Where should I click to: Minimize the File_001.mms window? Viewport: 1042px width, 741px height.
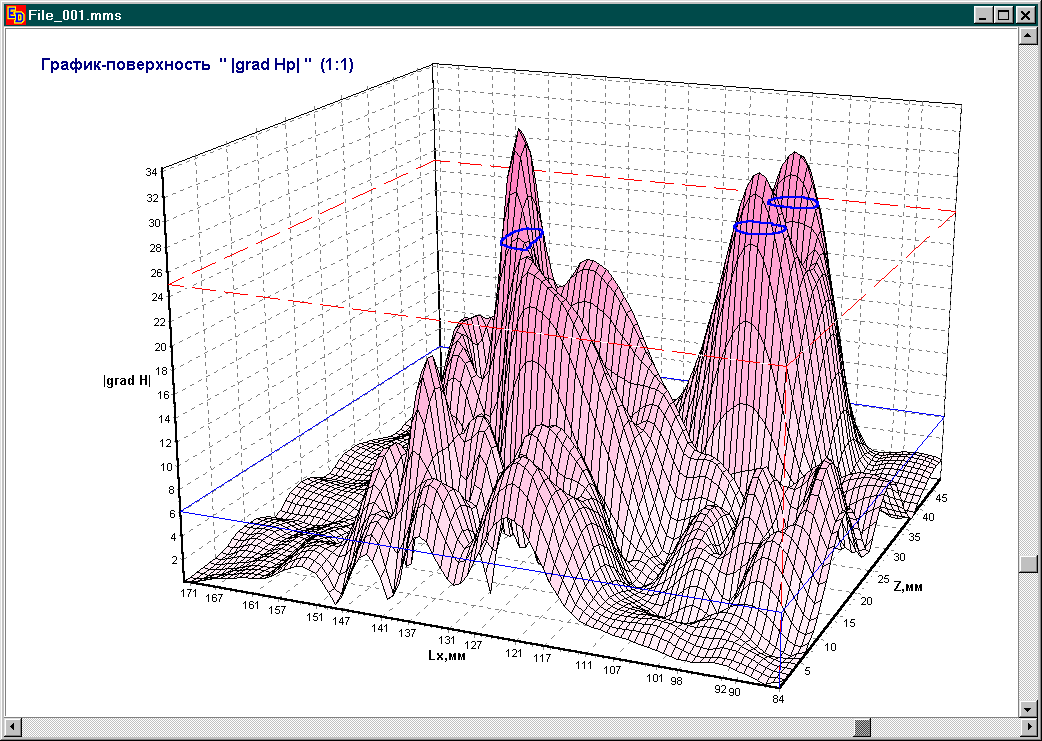tap(984, 15)
